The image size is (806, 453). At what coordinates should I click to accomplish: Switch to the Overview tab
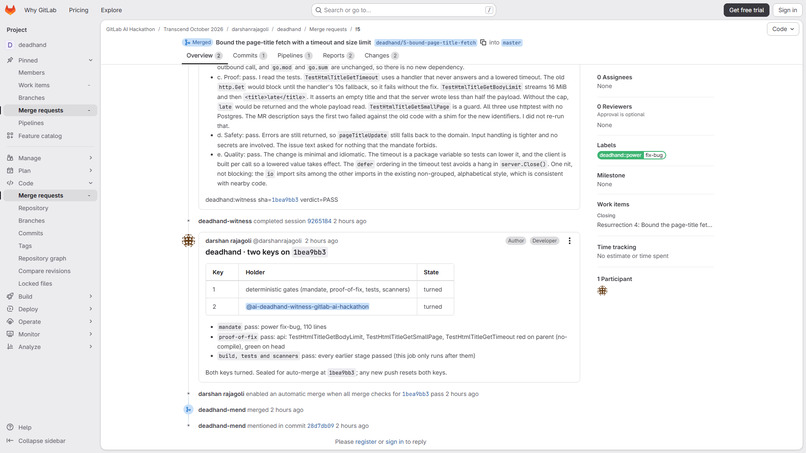(204, 56)
